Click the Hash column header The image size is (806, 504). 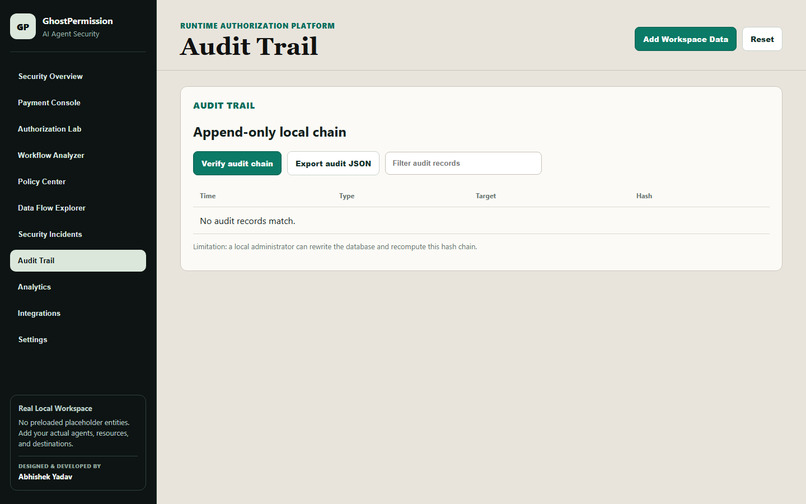point(644,196)
